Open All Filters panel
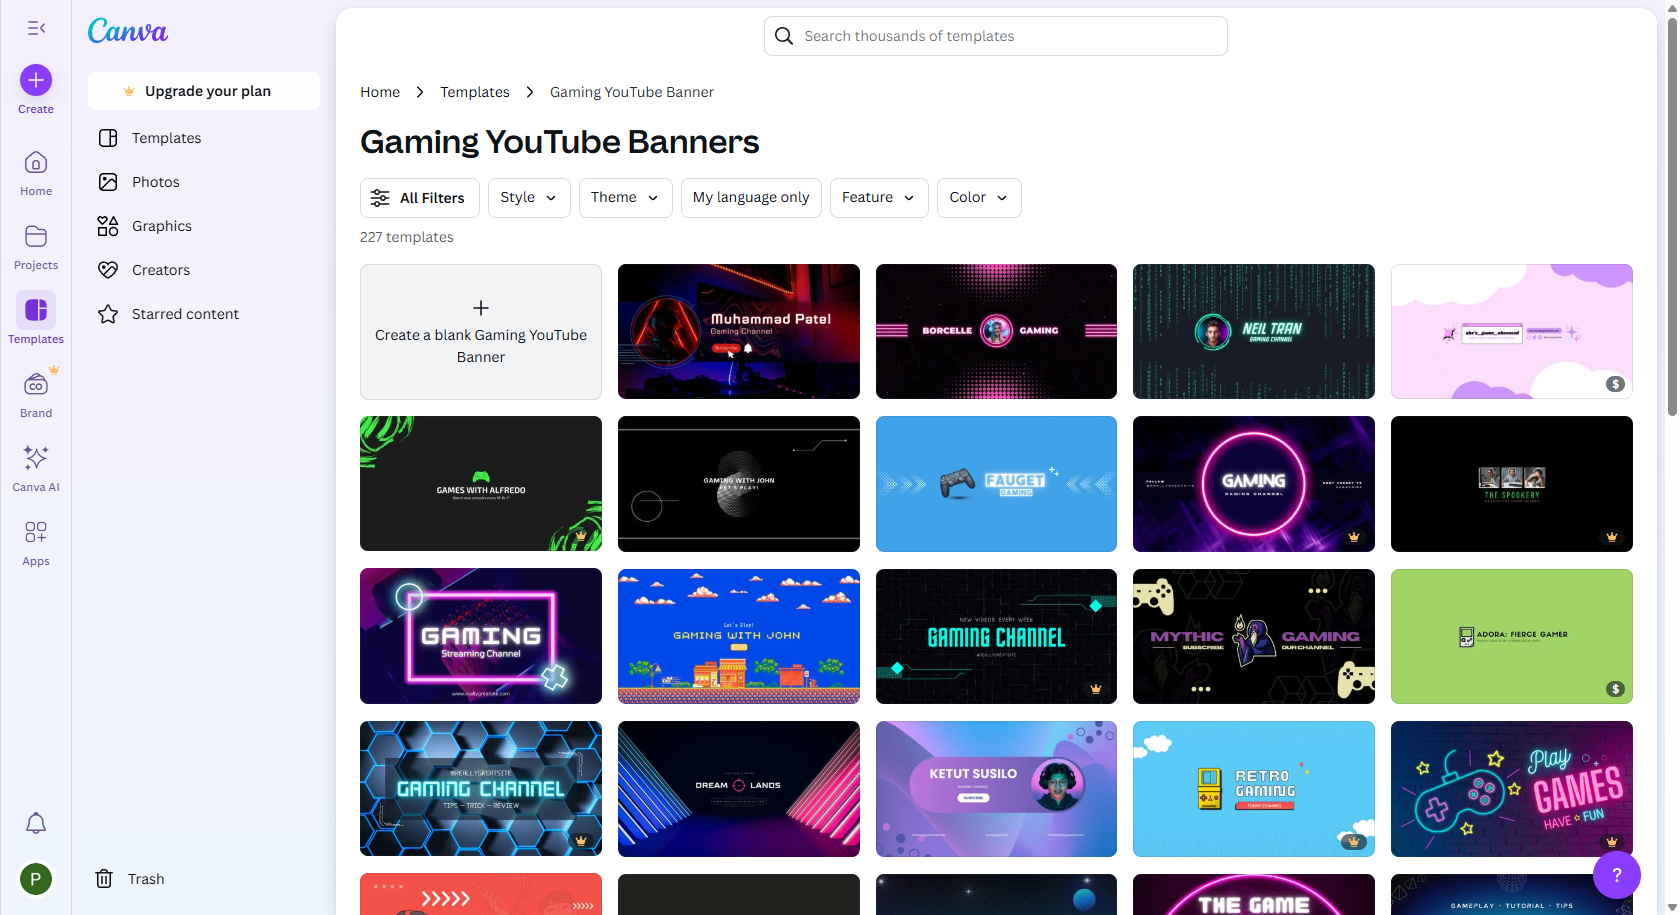The width and height of the screenshot is (1680, 915). click(x=420, y=198)
